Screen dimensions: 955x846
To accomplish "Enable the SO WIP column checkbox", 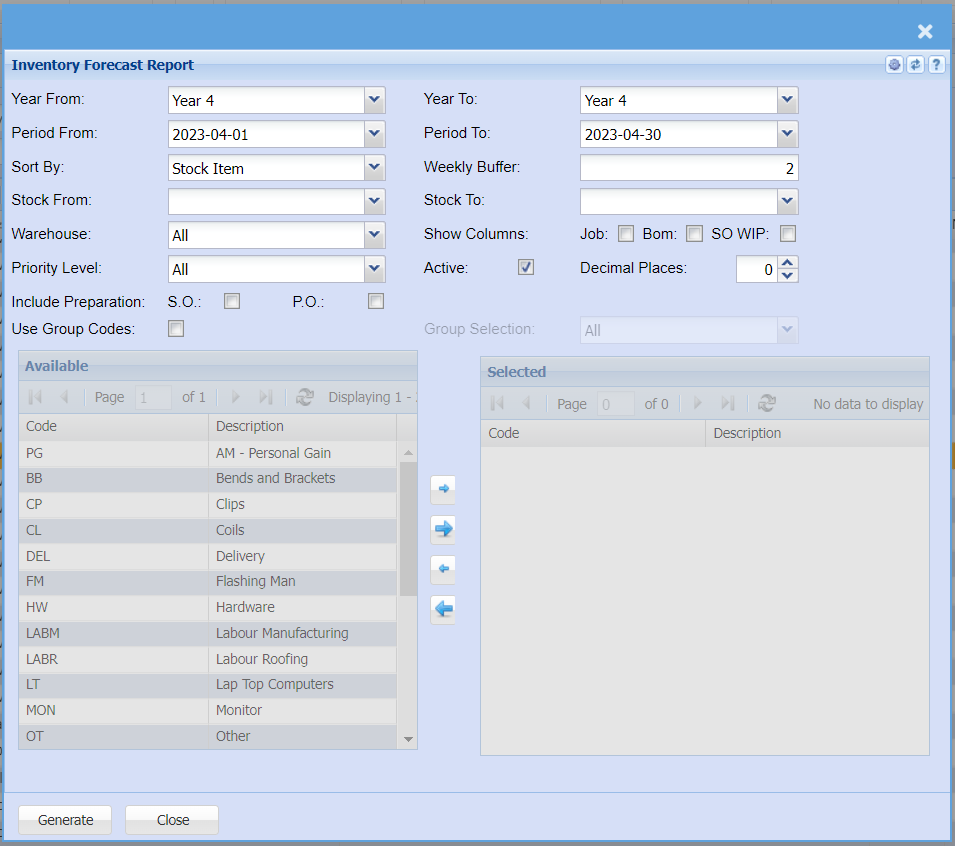I will [x=788, y=234].
